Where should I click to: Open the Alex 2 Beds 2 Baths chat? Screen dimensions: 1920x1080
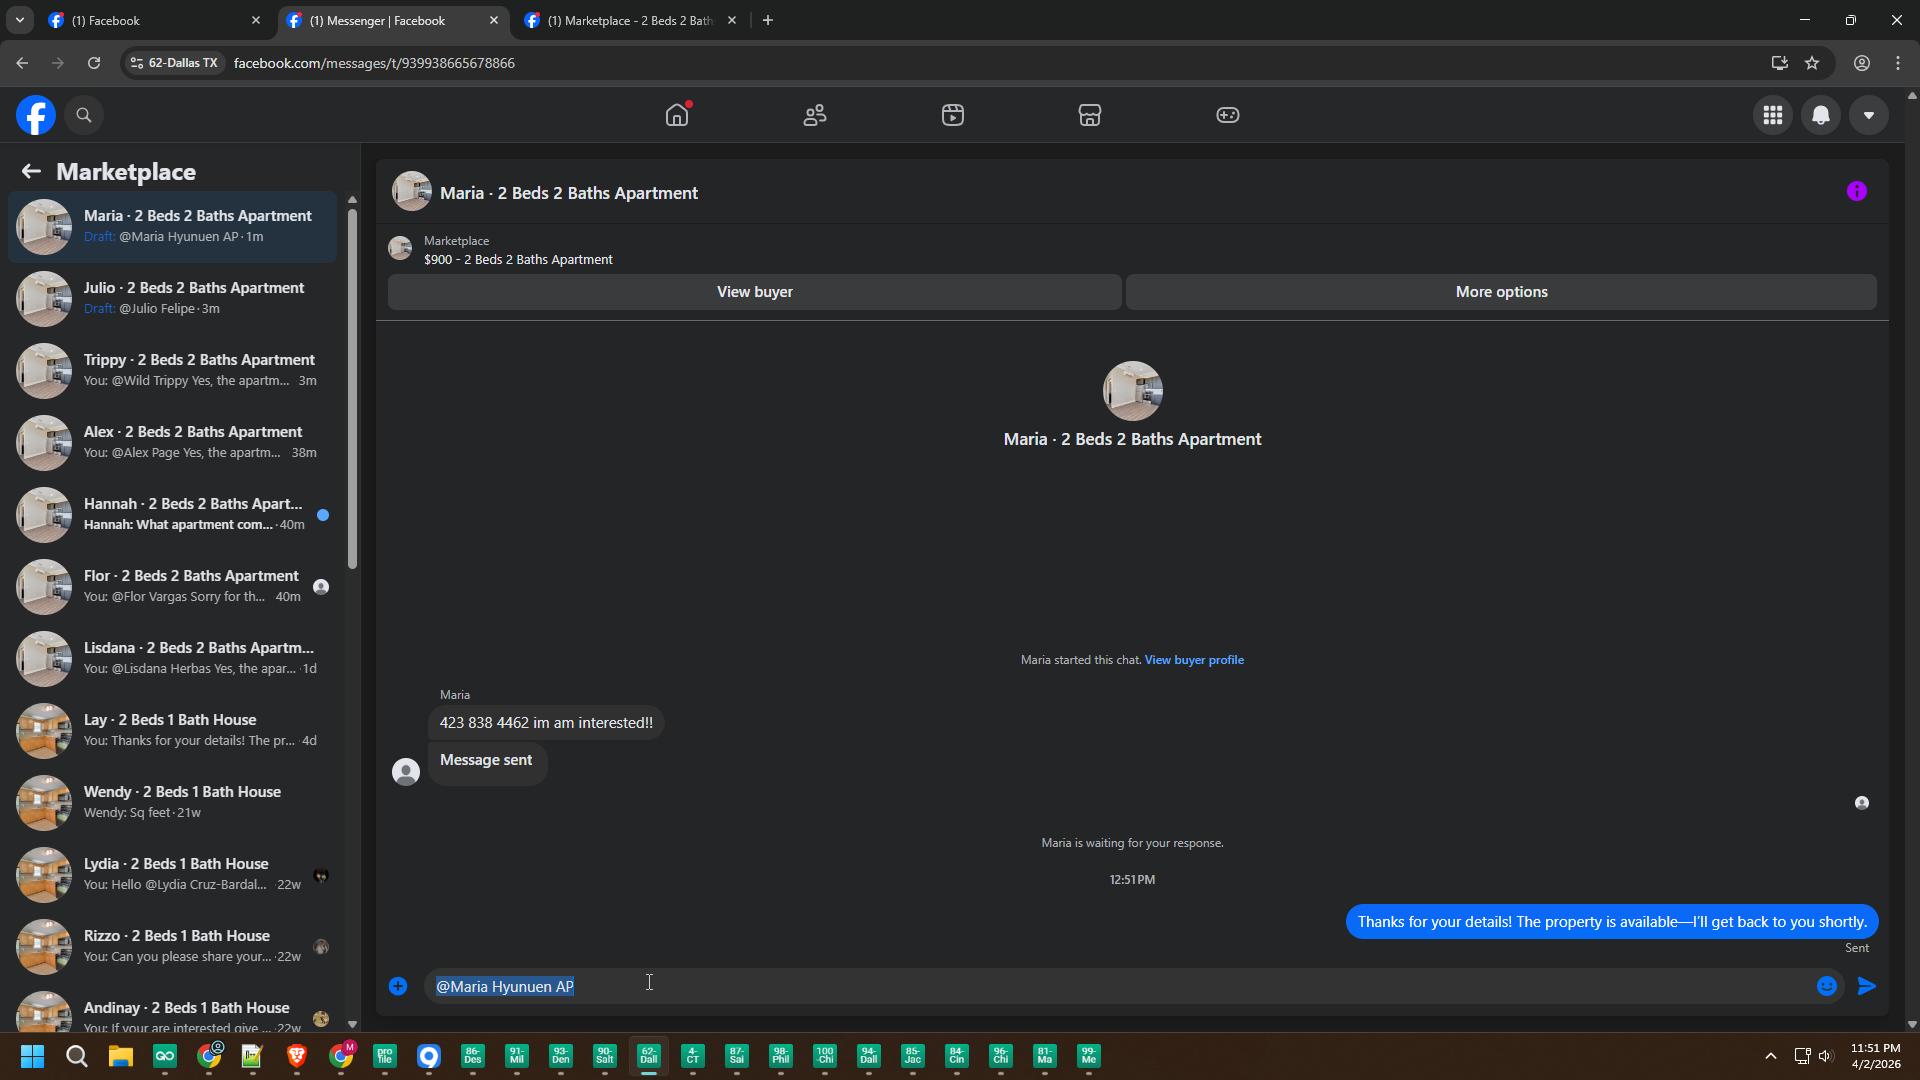173,442
